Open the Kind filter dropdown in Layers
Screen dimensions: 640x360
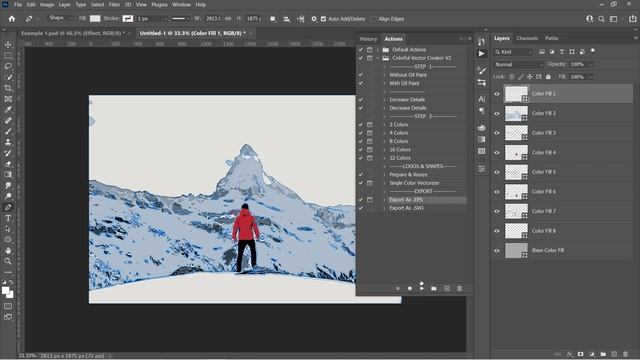[x=513, y=52]
